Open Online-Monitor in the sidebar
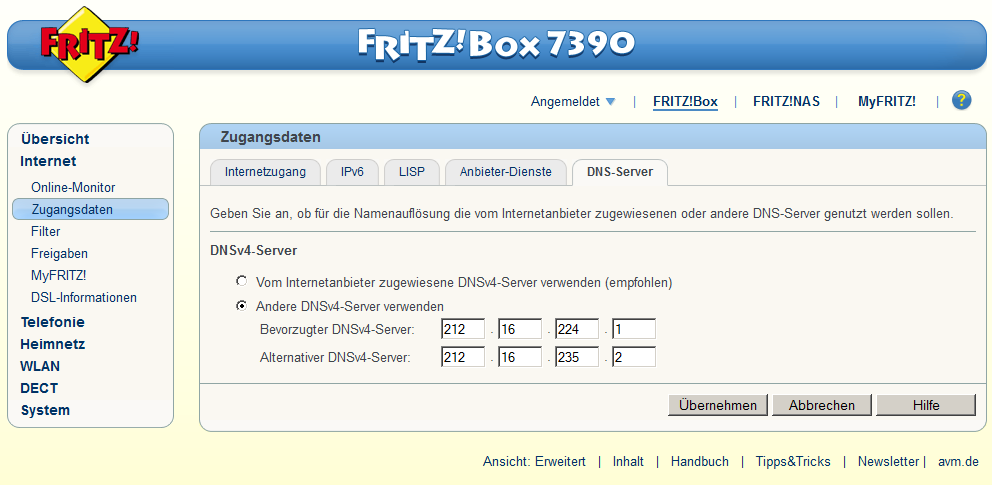992x485 pixels. [x=73, y=187]
